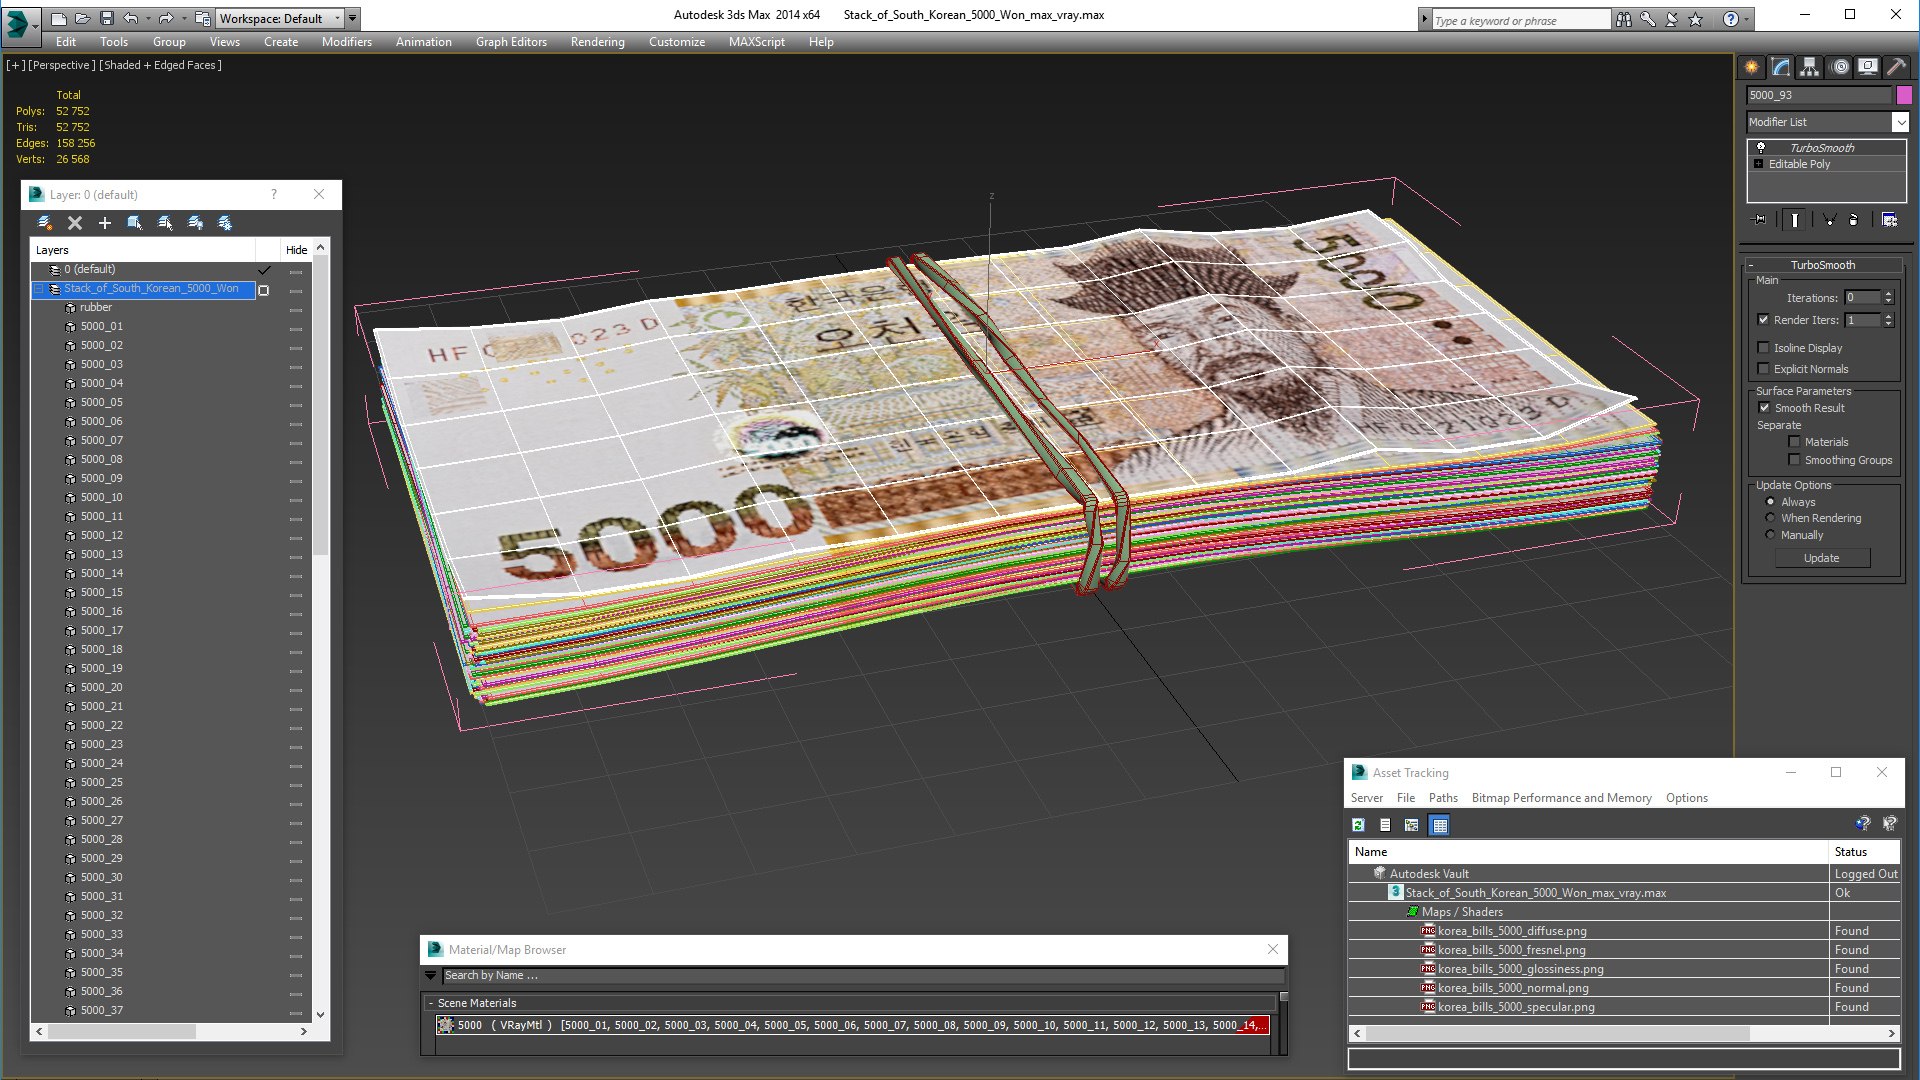Open the Rendering menu
Image resolution: width=1920 pixels, height=1080 pixels.
(x=597, y=42)
